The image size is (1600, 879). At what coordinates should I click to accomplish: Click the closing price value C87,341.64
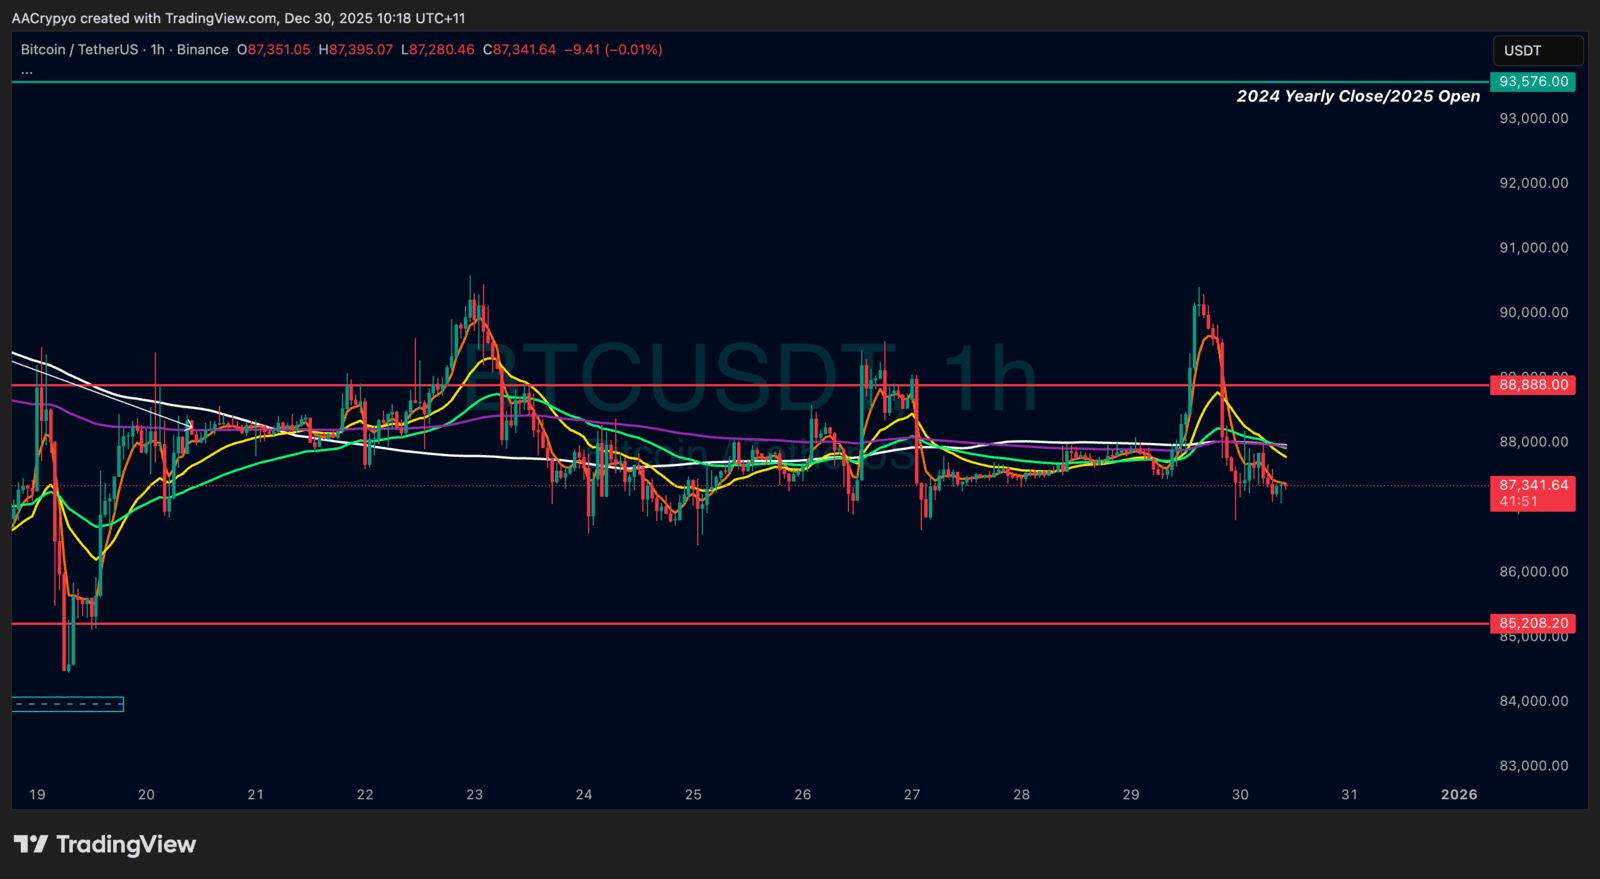click(519, 49)
